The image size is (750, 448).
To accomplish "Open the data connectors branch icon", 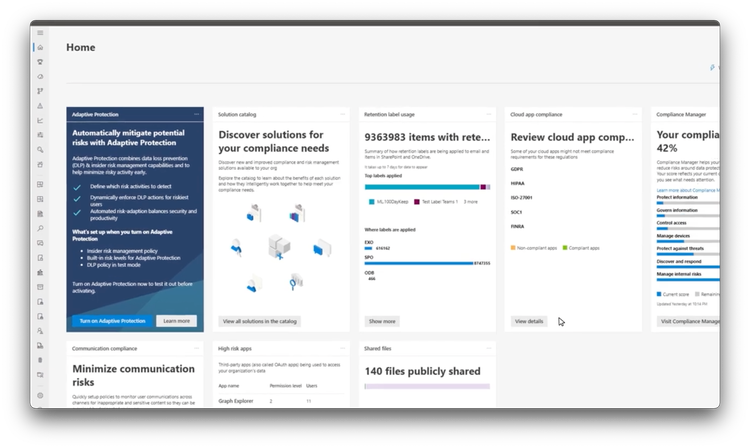I will click(x=40, y=91).
